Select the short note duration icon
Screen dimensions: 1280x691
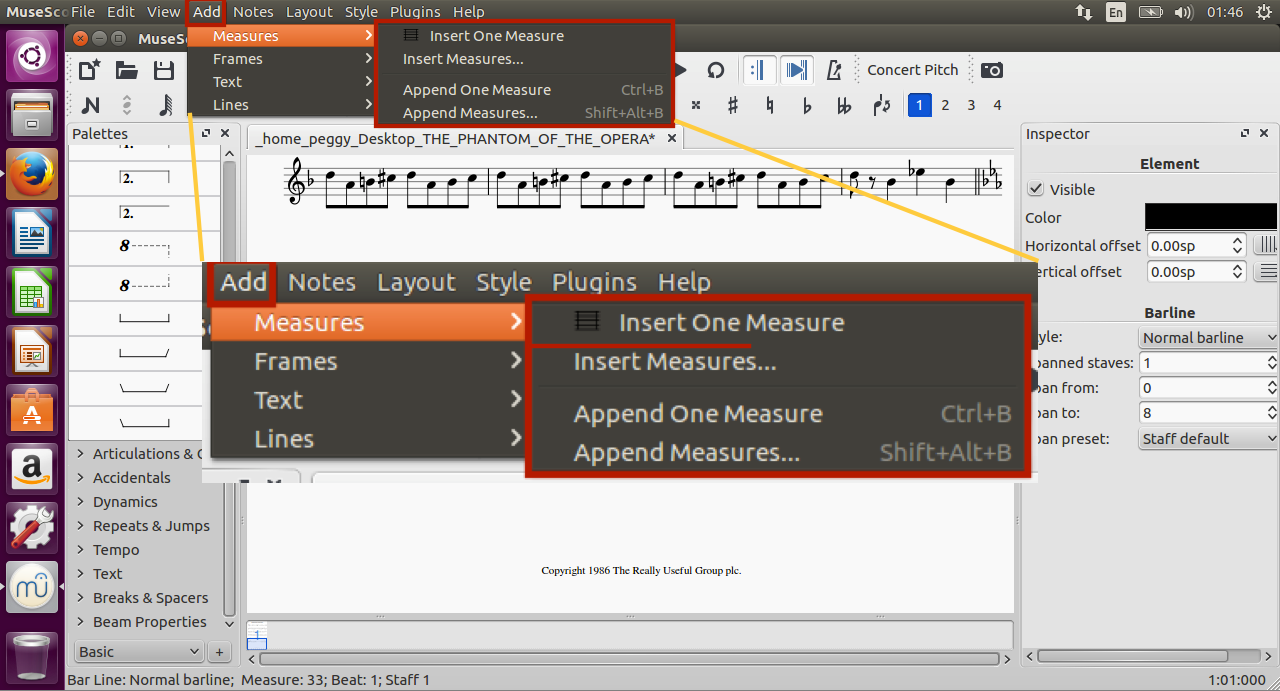pos(165,105)
